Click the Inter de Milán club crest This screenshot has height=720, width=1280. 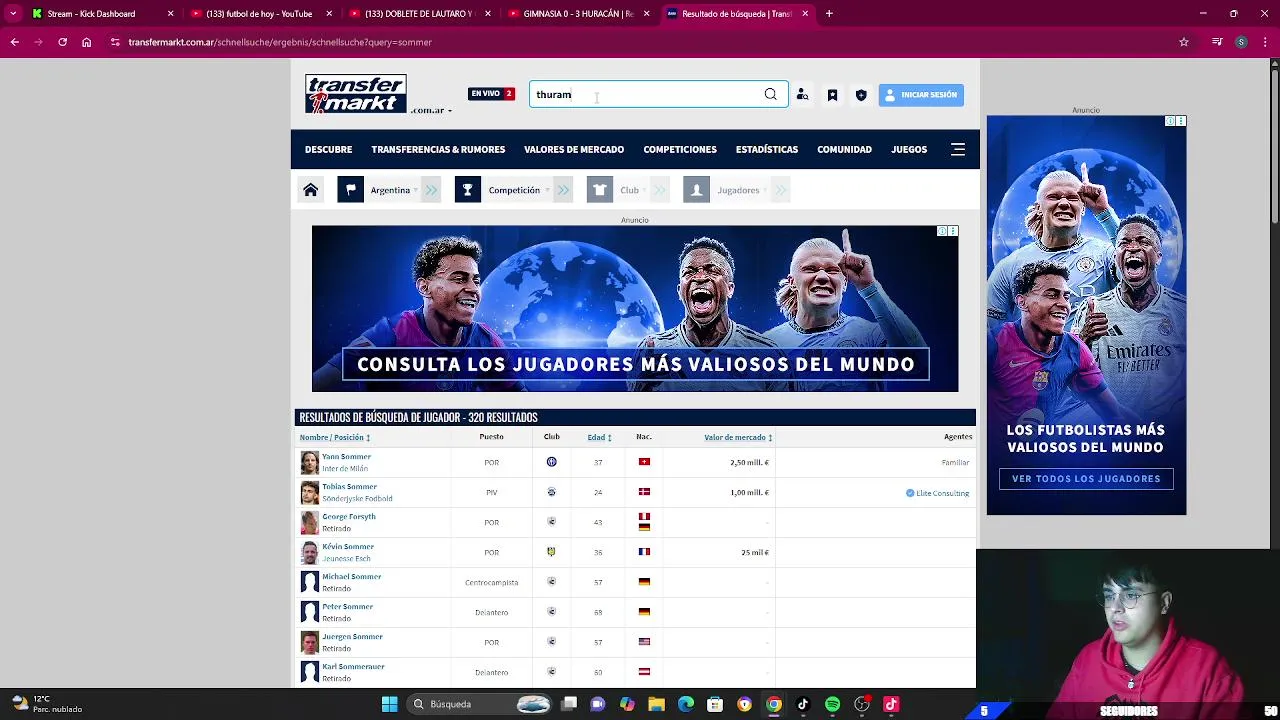[x=551, y=462]
